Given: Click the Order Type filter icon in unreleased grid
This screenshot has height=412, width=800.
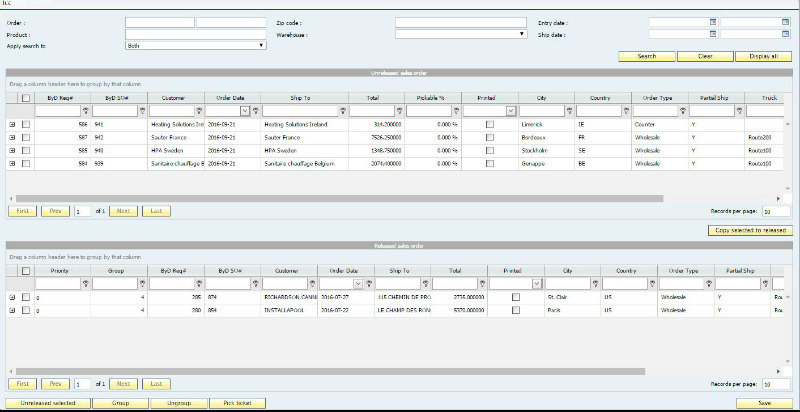Looking at the screenshot, I should pos(683,111).
